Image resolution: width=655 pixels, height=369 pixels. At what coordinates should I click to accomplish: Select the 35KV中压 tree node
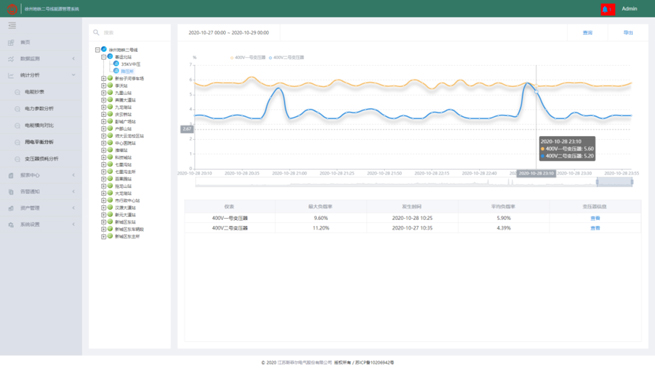tap(131, 64)
